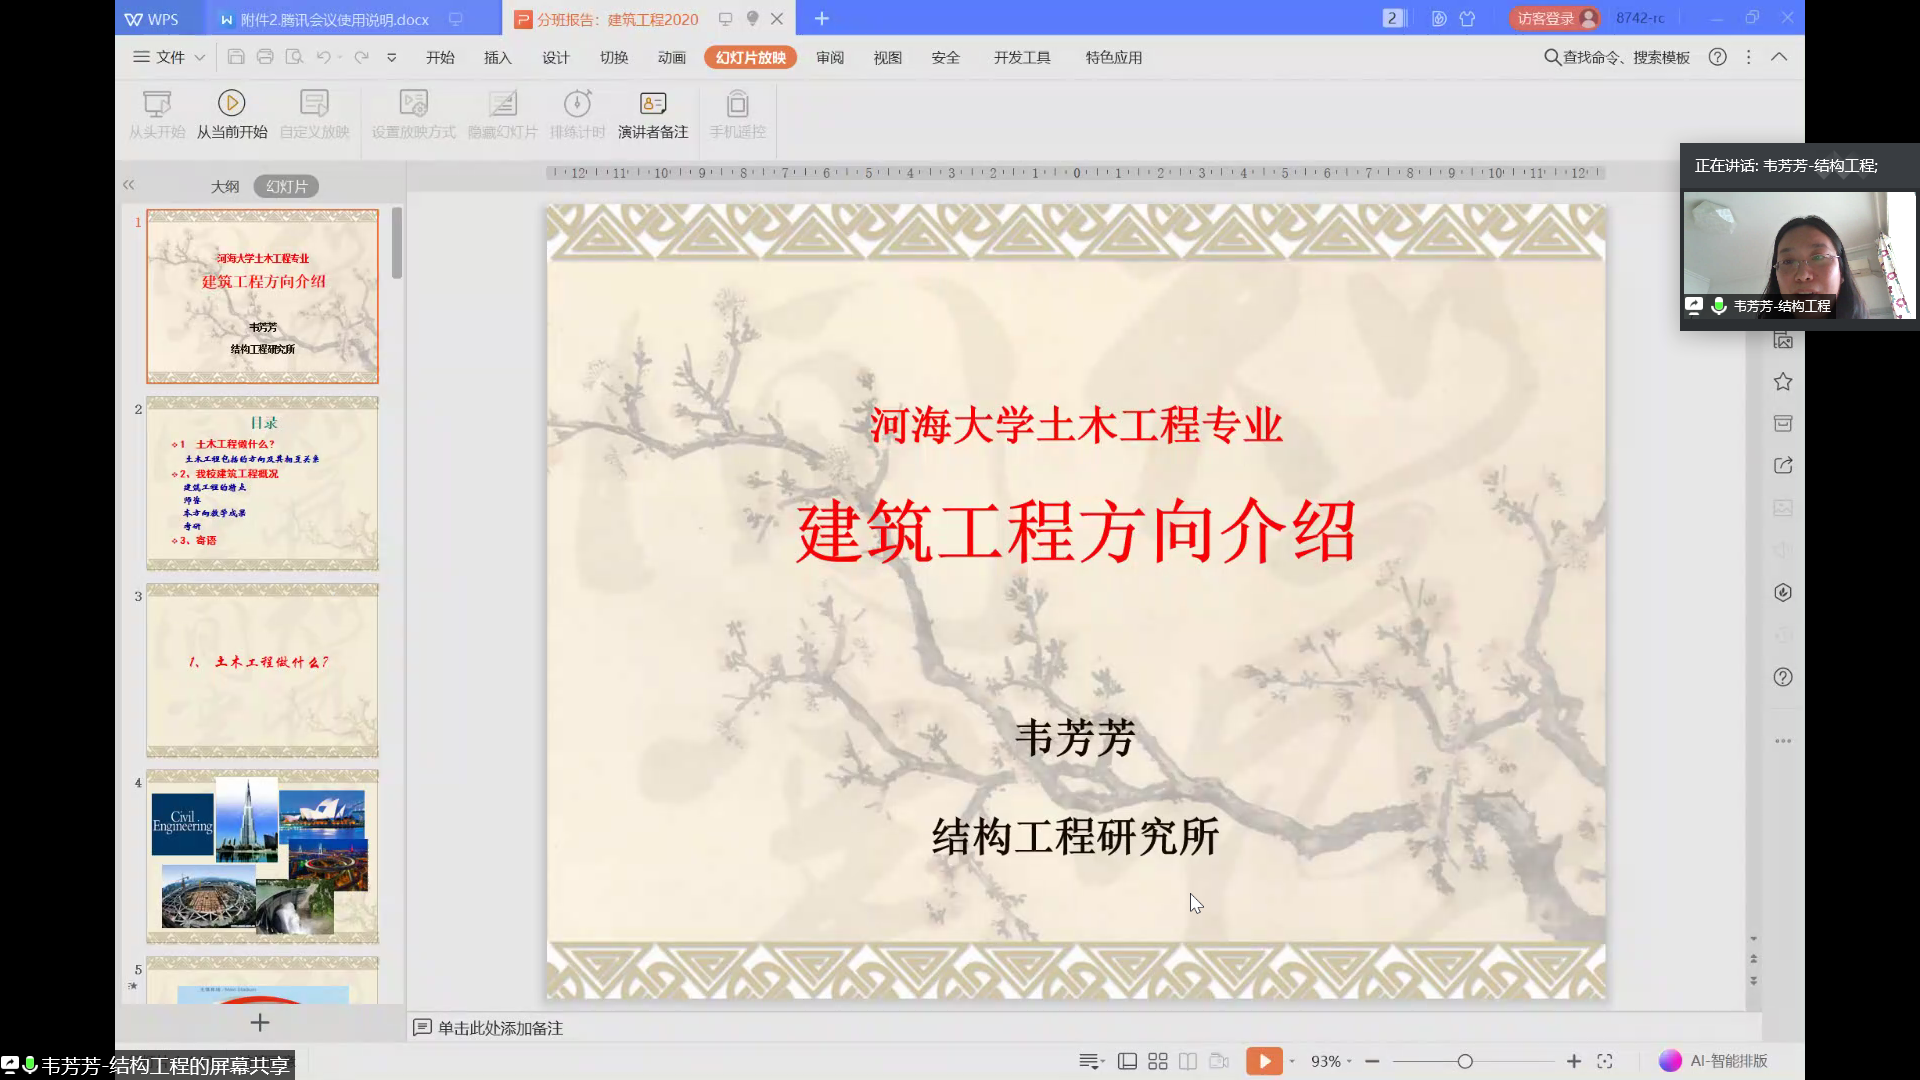The image size is (1920, 1080).
Task: Click the zoom slider handle
Action: click(x=1465, y=1061)
